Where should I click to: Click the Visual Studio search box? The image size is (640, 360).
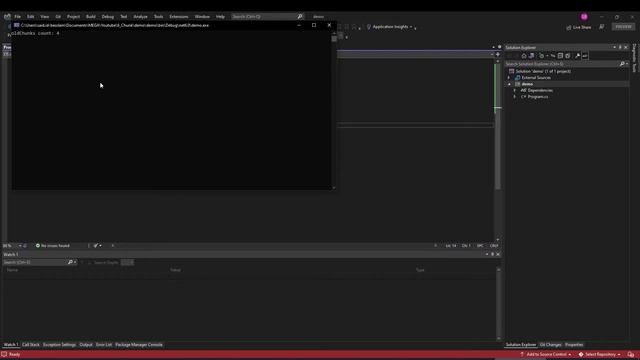point(267,17)
